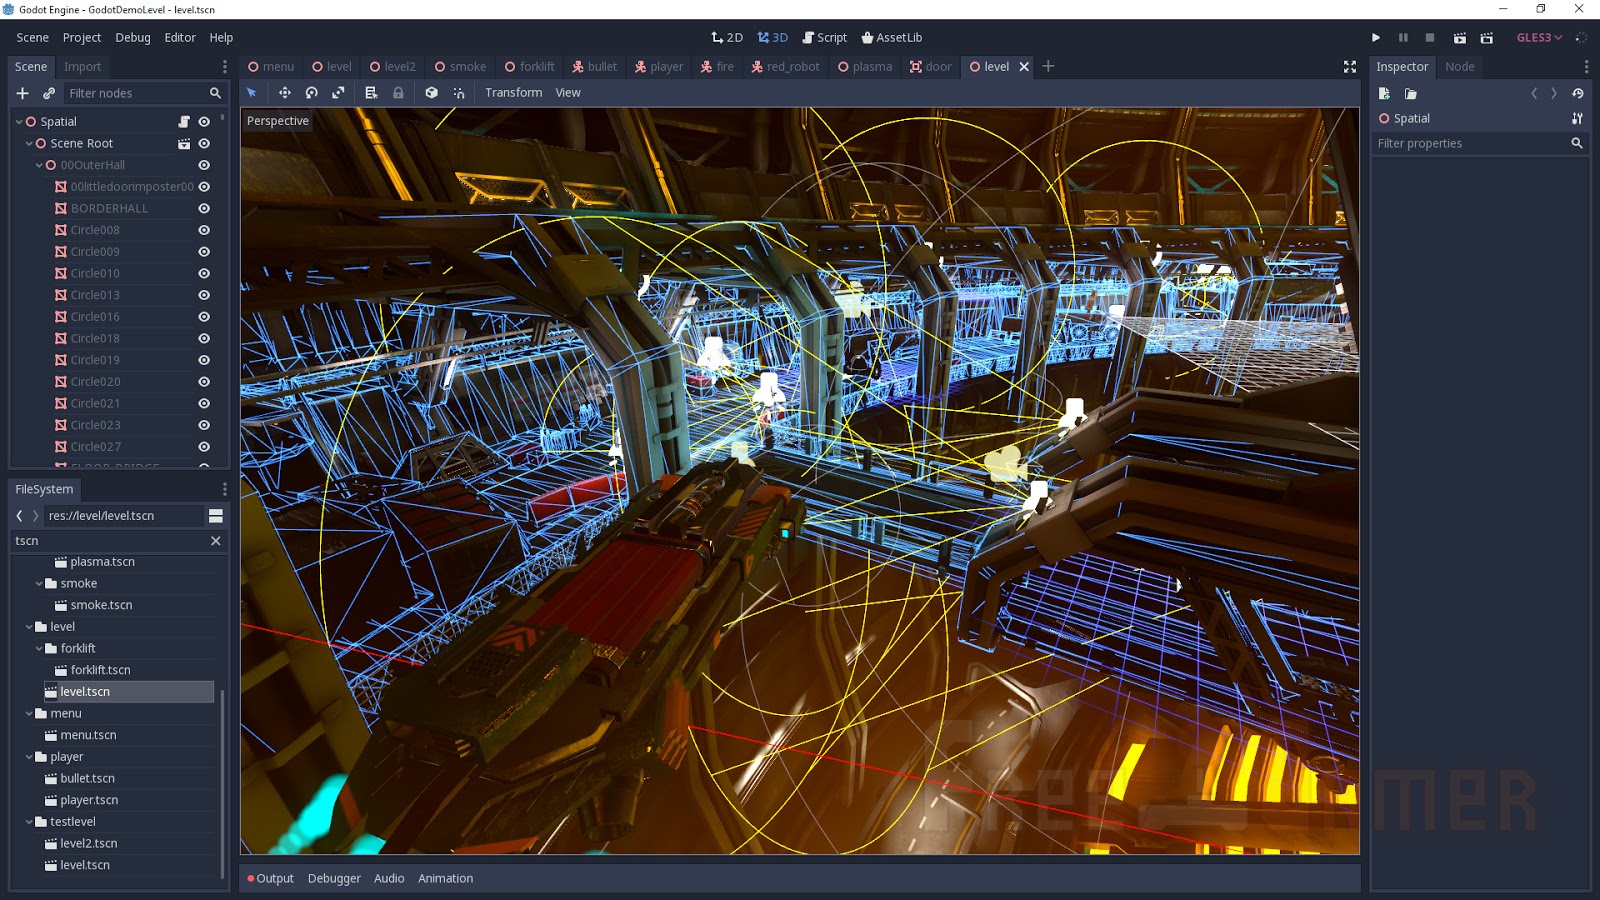Toggle visibility of Circle013 node
This screenshot has height=900, width=1600.
coord(204,295)
